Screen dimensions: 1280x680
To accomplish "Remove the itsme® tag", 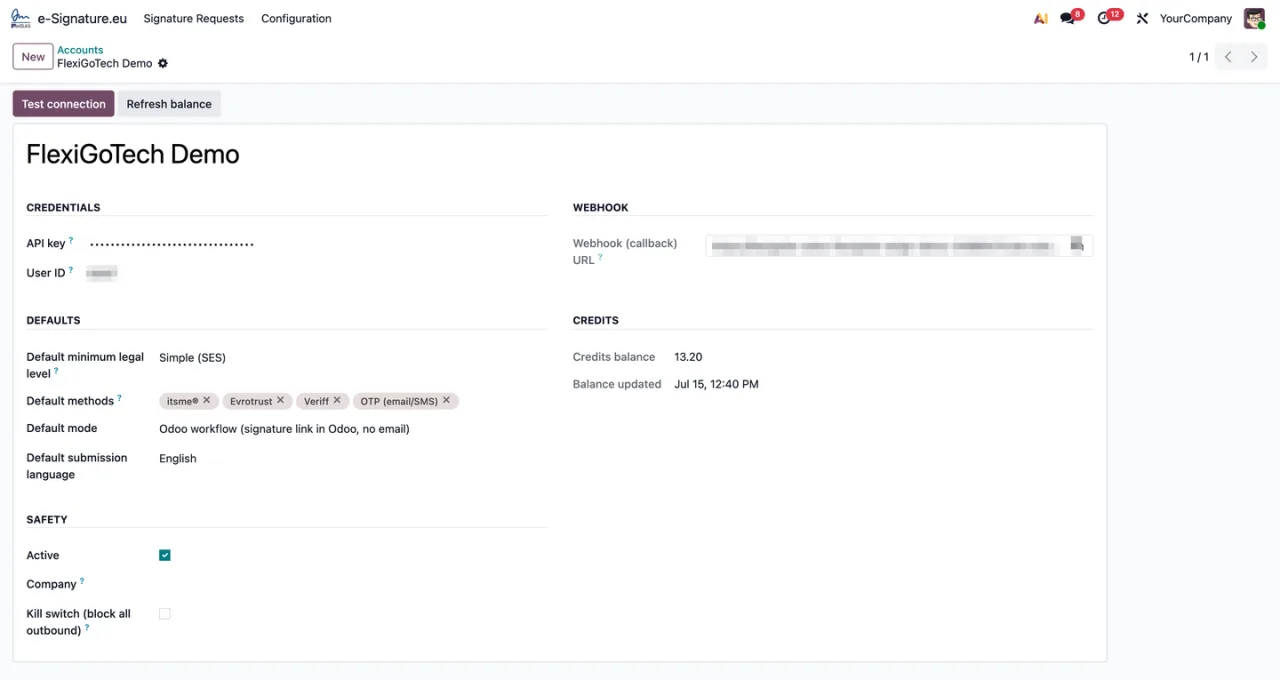I will pos(207,400).
